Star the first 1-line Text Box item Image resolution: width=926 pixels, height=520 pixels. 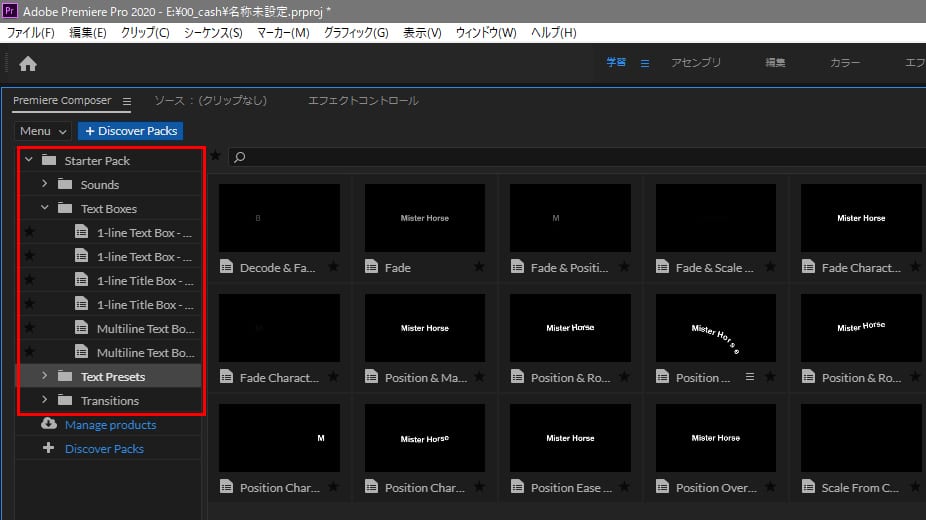[x=30, y=232]
